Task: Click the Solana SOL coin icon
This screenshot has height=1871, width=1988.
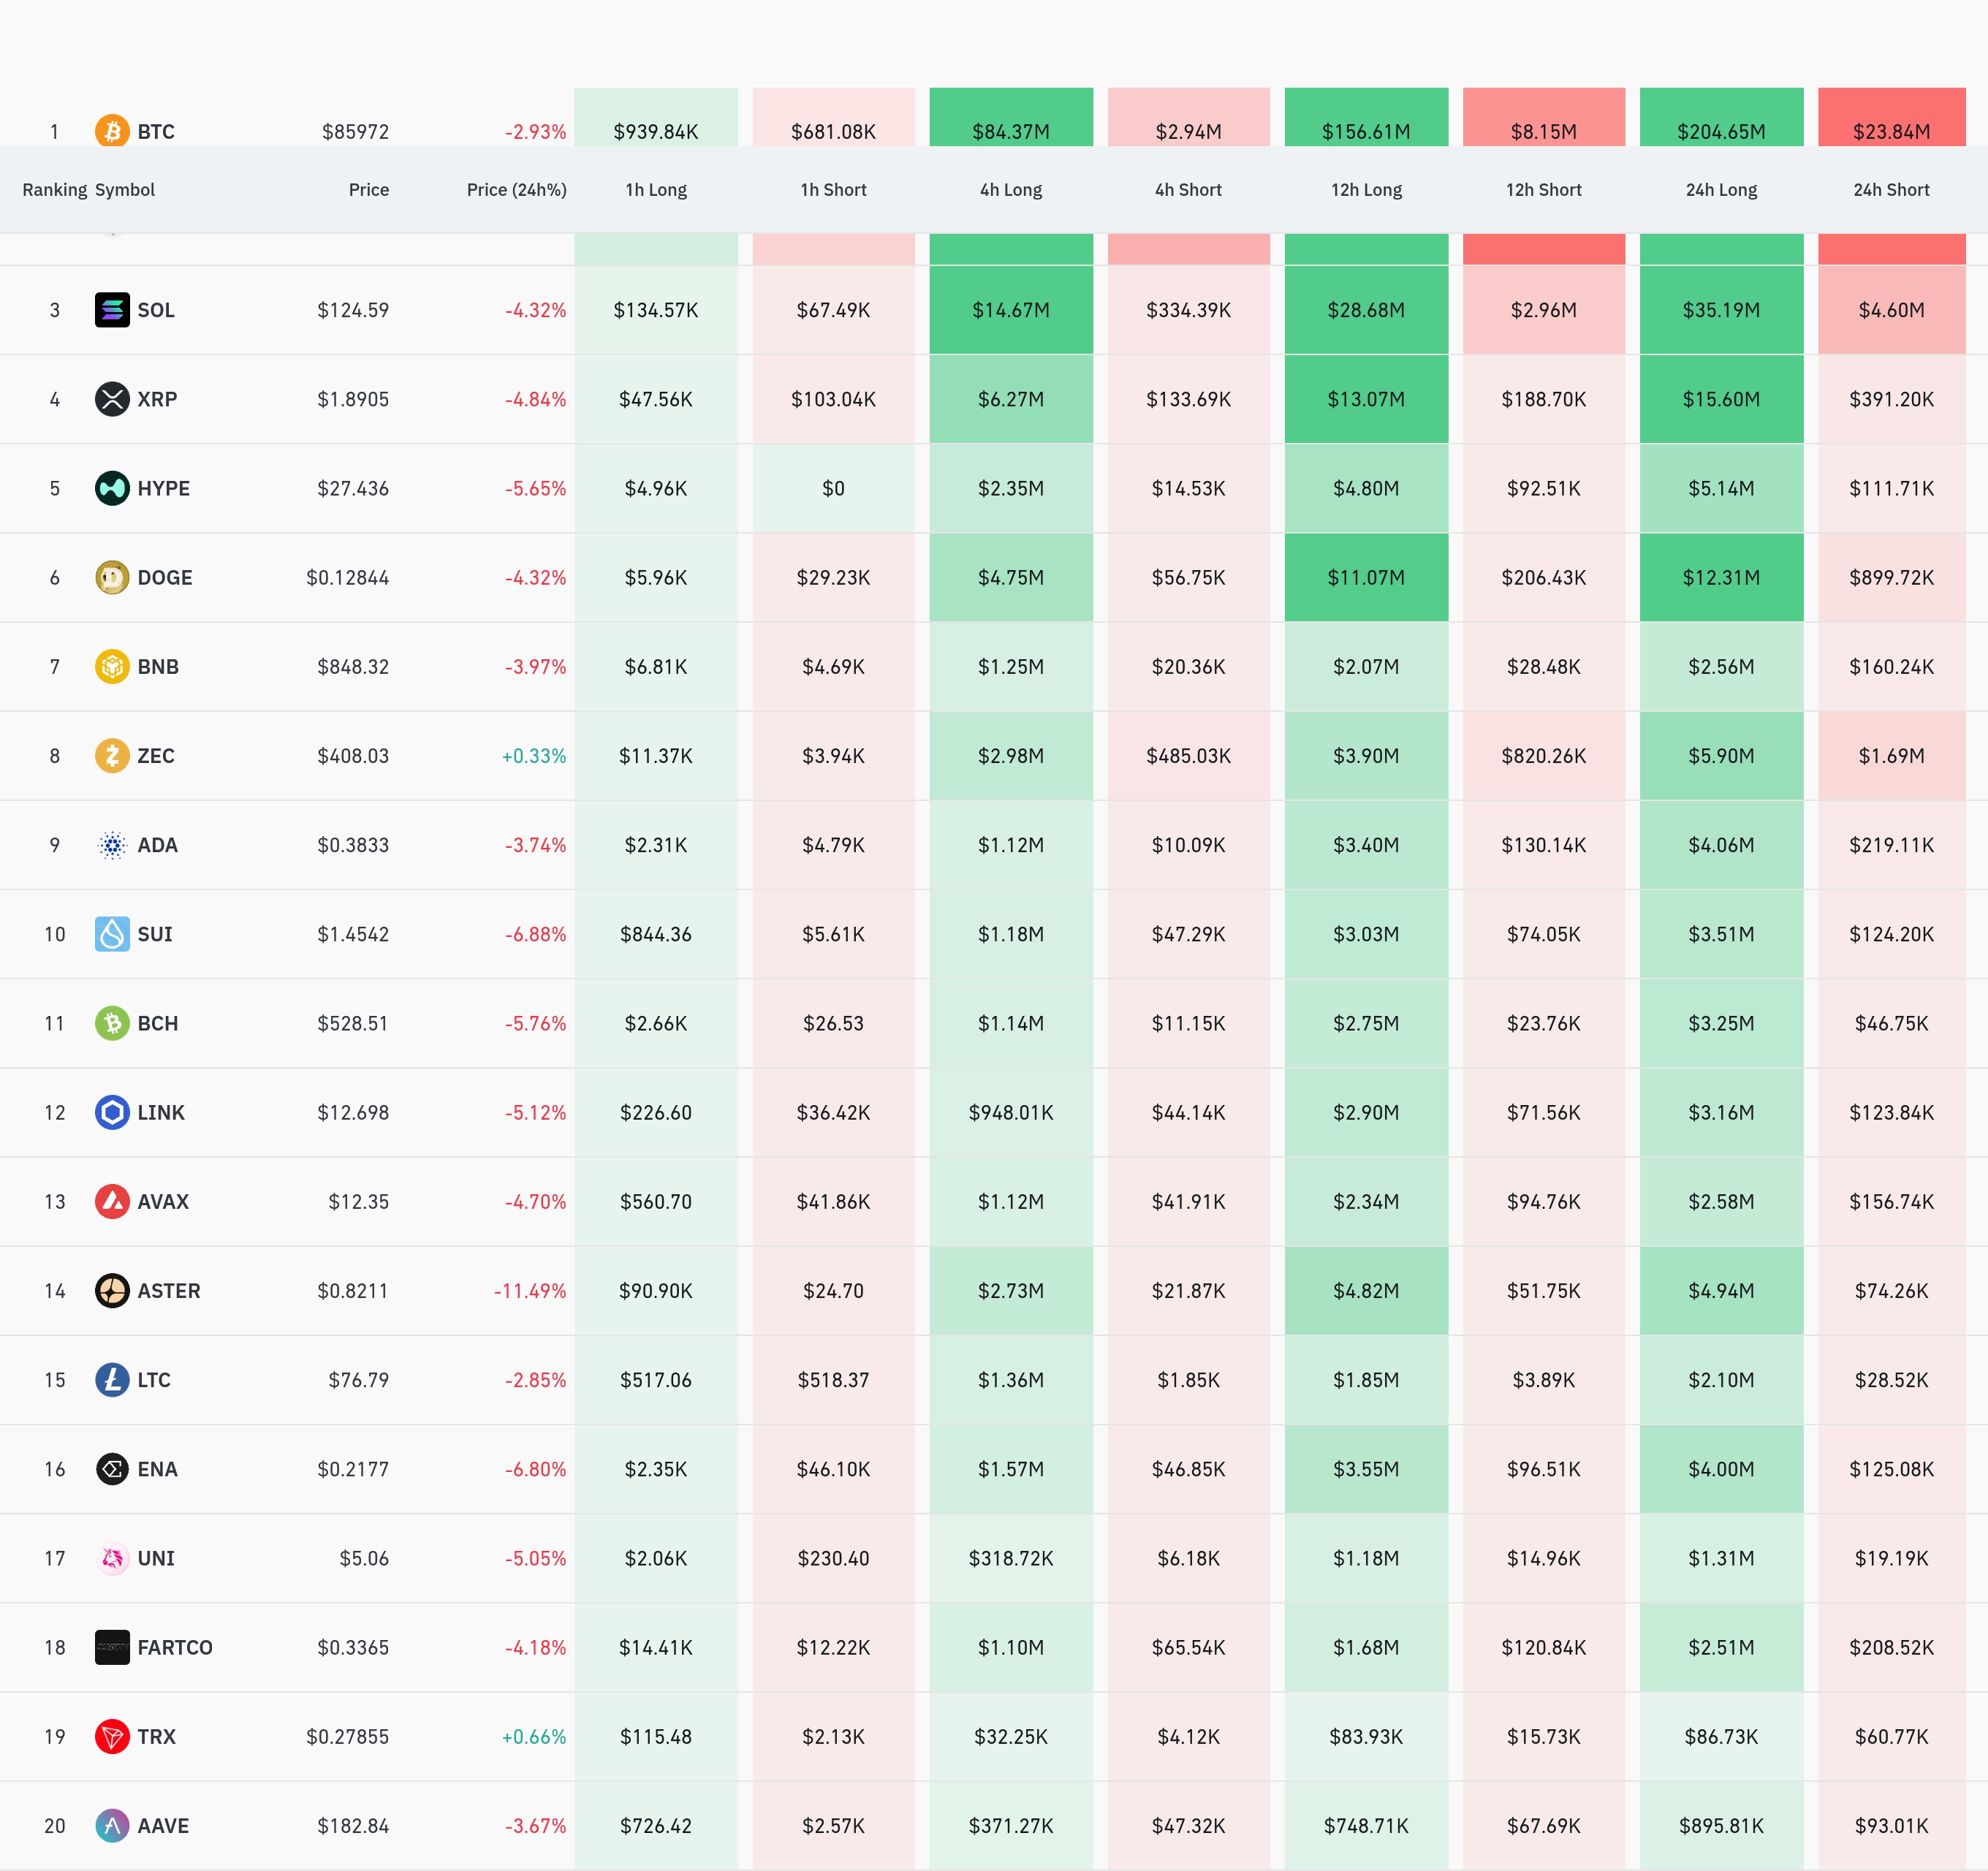Action: click(112, 310)
